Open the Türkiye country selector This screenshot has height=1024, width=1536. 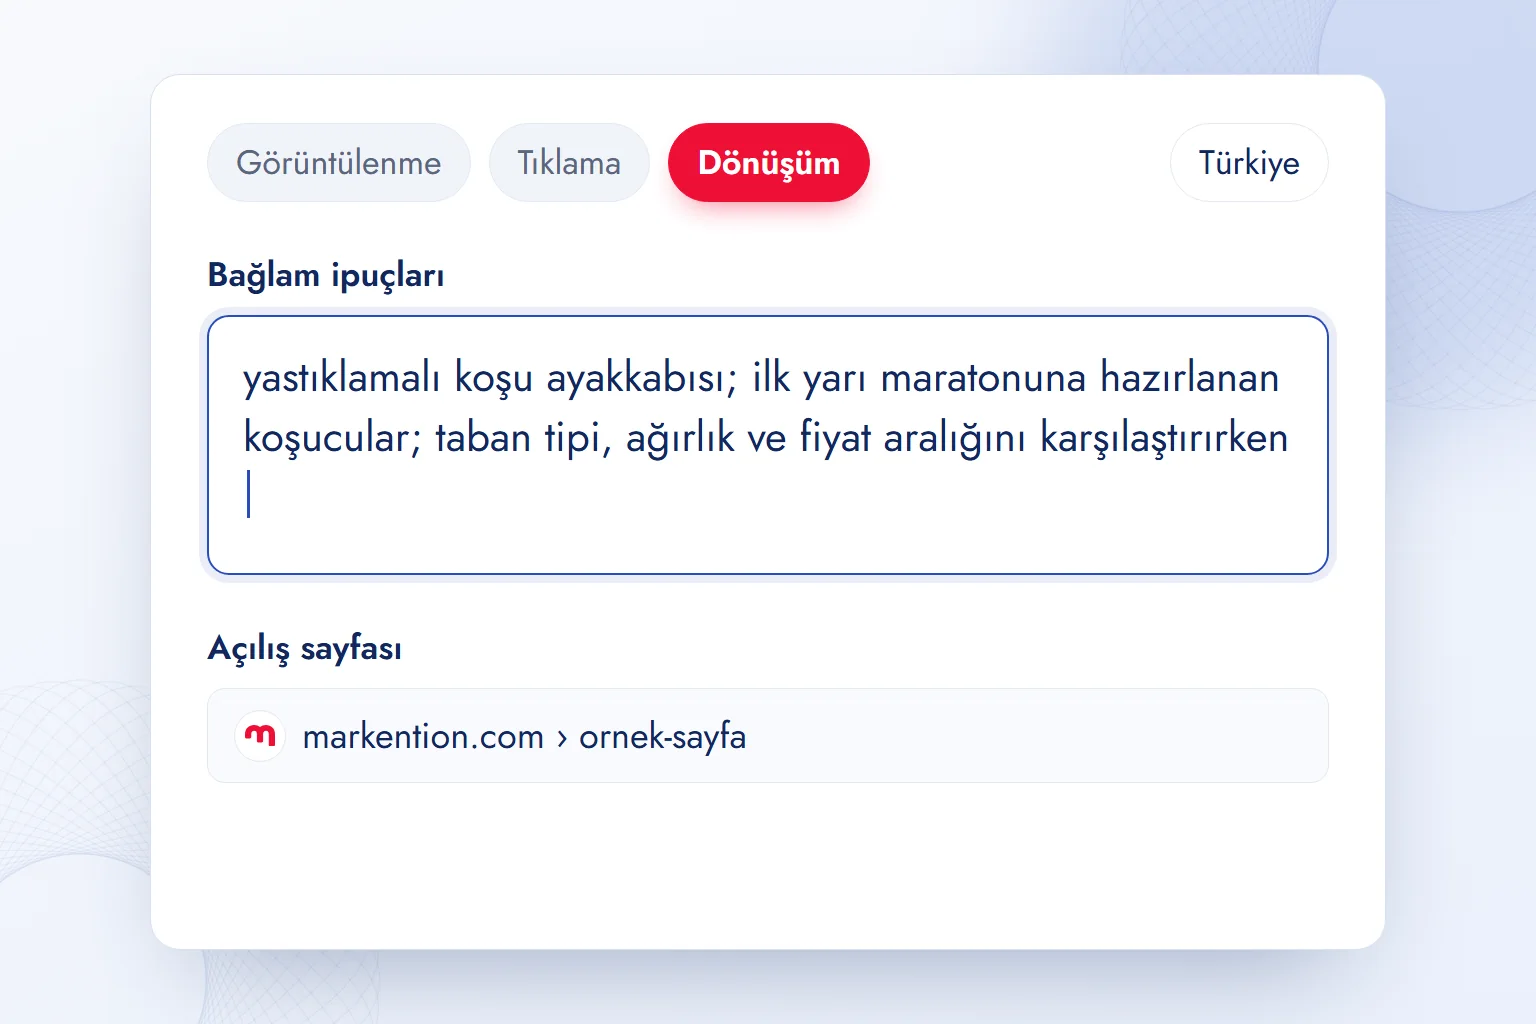click(x=1249, y=163)
